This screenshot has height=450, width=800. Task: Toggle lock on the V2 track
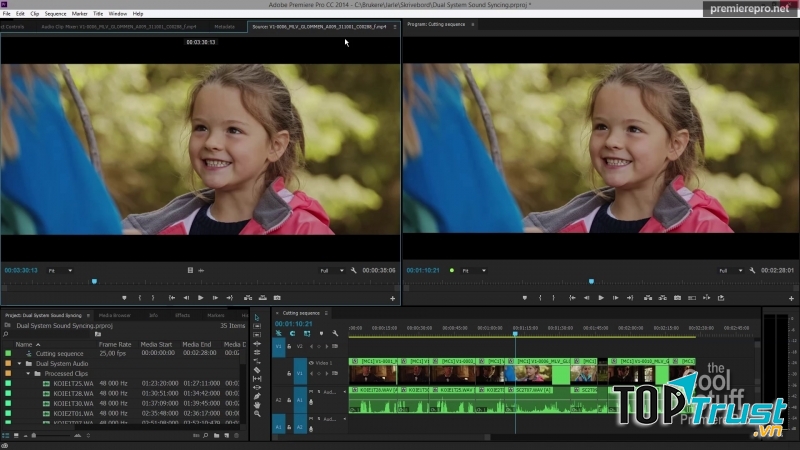pyautogui.click(x=289, y=346)
